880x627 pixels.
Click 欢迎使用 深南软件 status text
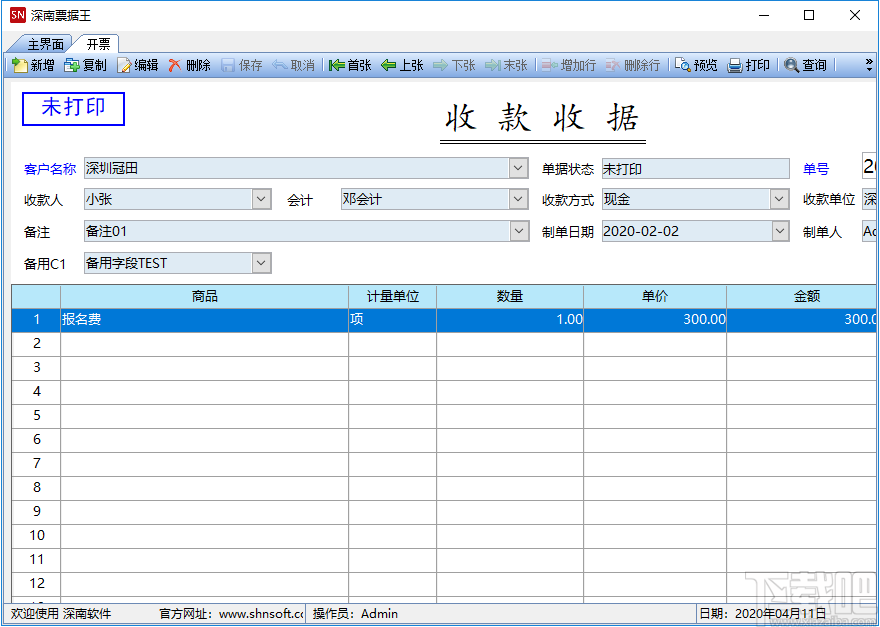(x=61, y=614)
